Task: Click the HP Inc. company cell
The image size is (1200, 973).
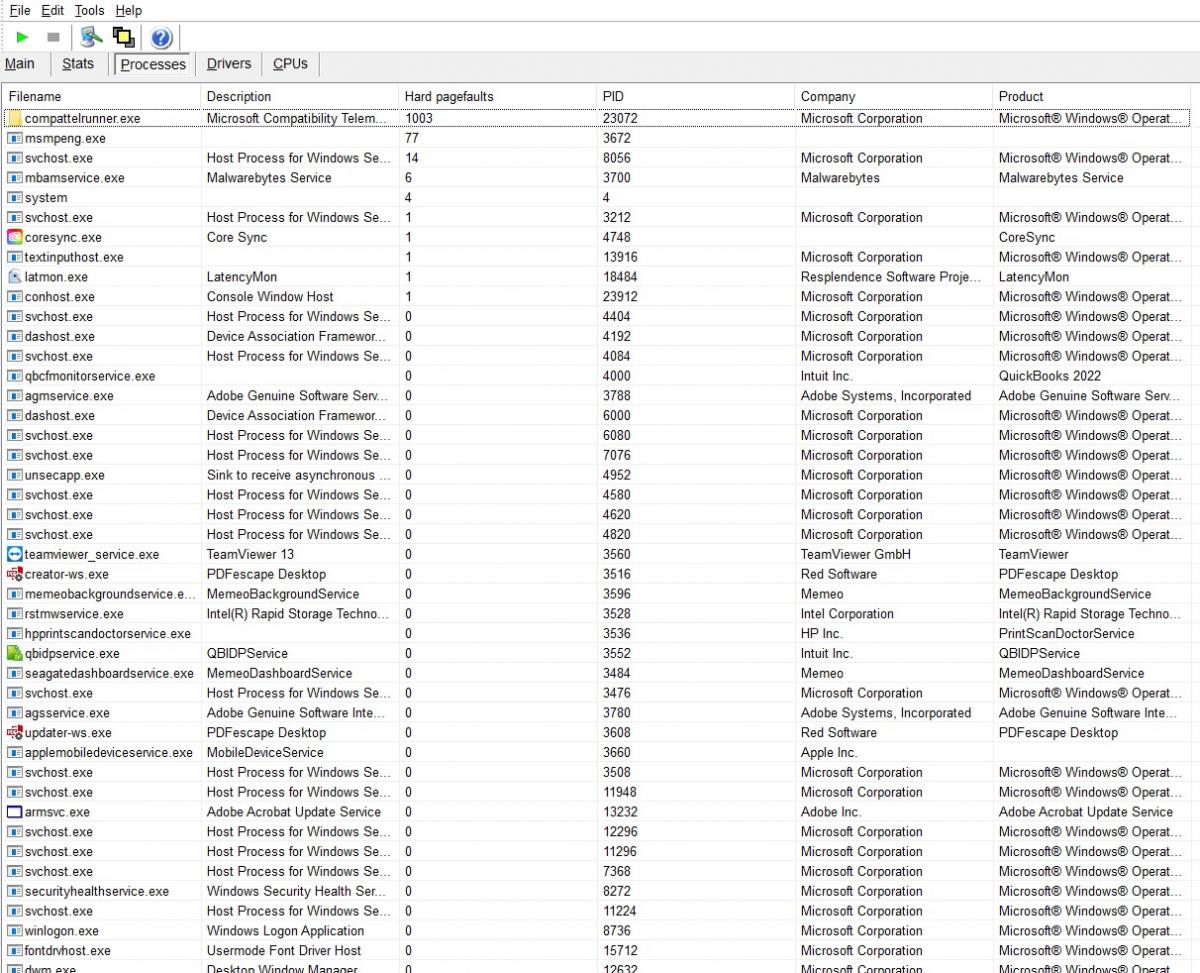Action: [822, 634]
